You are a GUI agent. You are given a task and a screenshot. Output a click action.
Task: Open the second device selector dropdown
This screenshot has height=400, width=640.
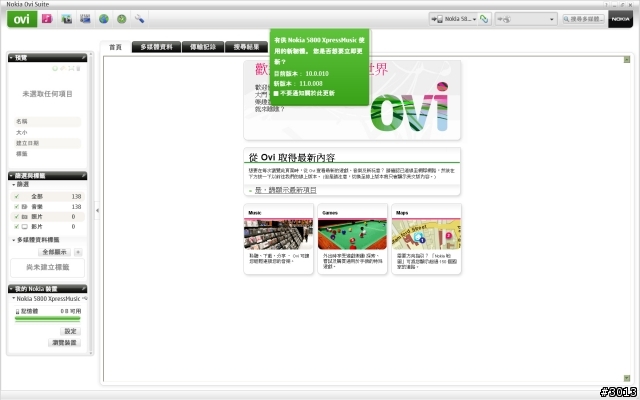click(526, 19)
